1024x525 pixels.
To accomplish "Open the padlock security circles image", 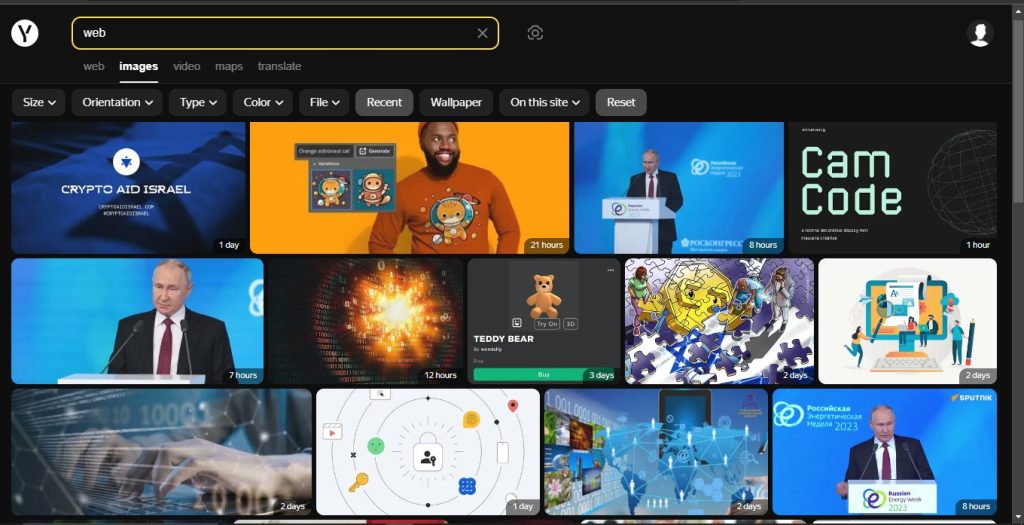I will pyautogui.click(x=428, y=452).
